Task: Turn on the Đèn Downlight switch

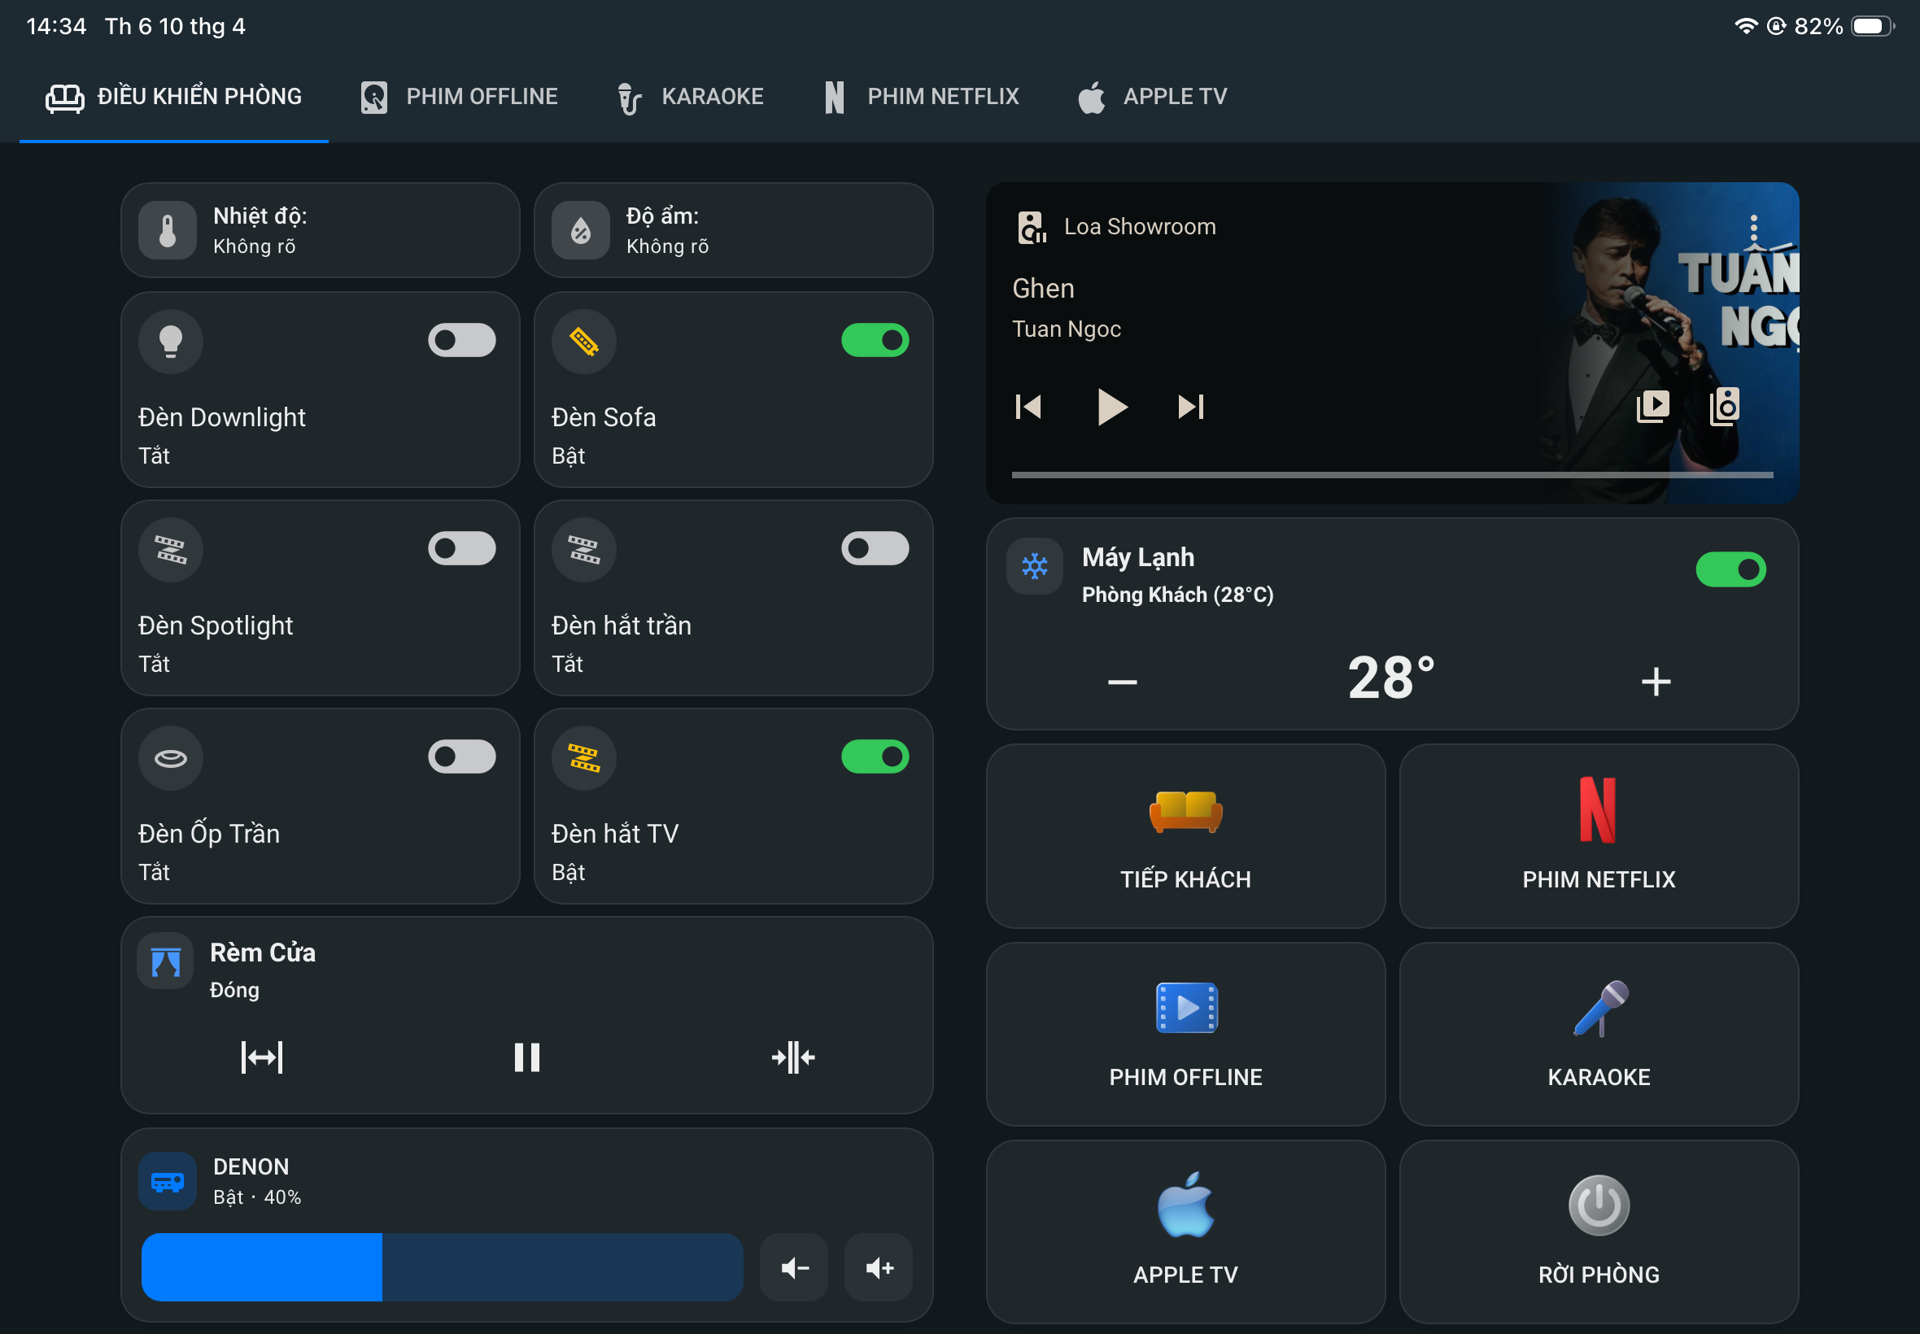Action: pyautogui.click(x=461, y=340)
